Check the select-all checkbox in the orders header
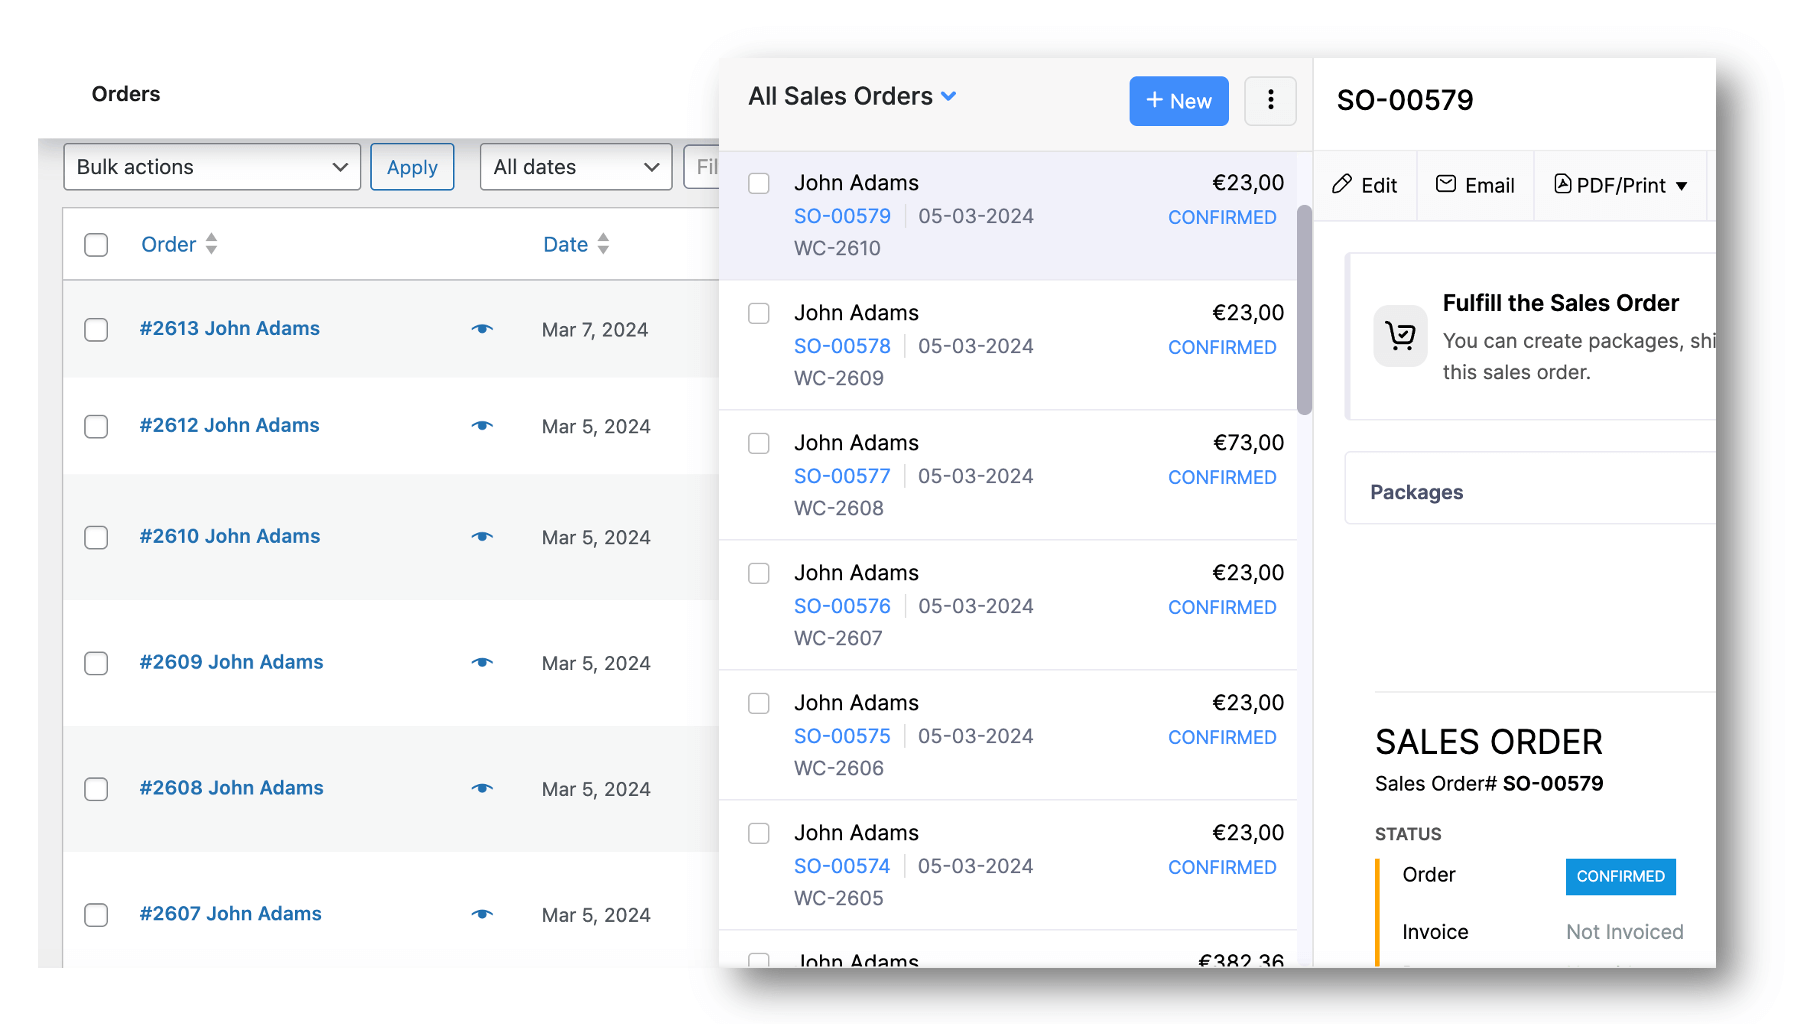1794x1024 pixels. coord(96,244)
